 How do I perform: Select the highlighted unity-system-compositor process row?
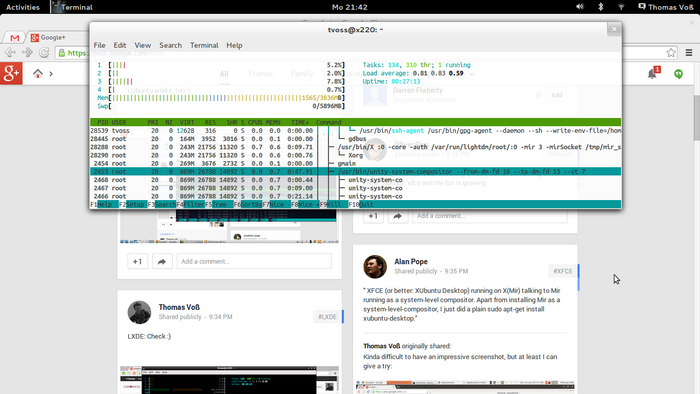point(355,171)
